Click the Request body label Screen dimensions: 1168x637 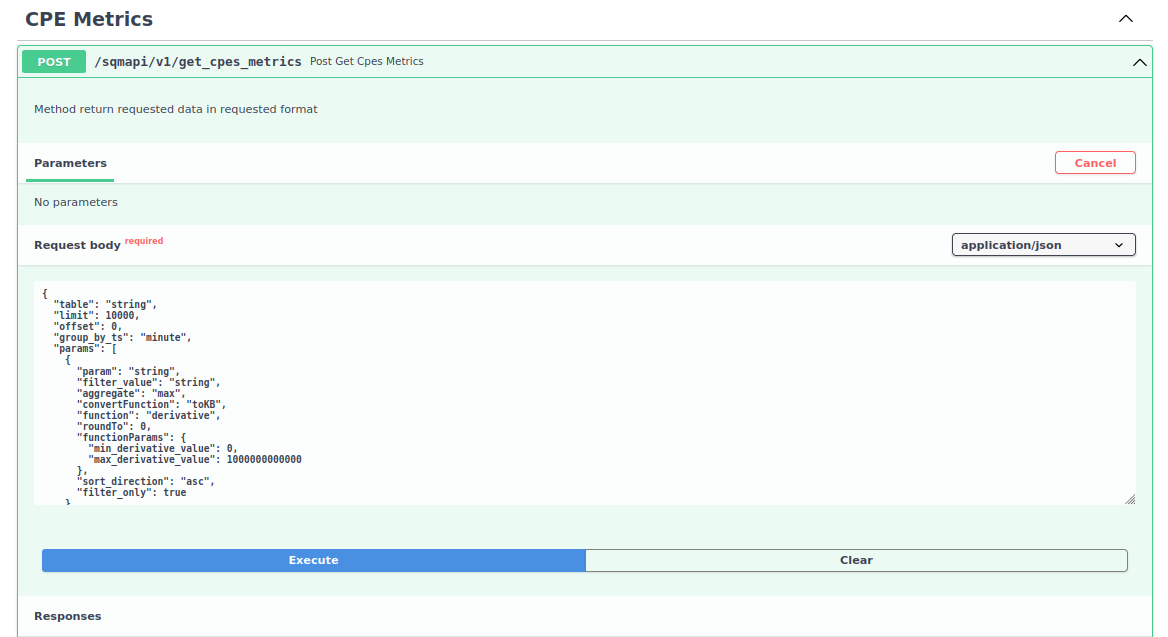(x=77, y=245)
